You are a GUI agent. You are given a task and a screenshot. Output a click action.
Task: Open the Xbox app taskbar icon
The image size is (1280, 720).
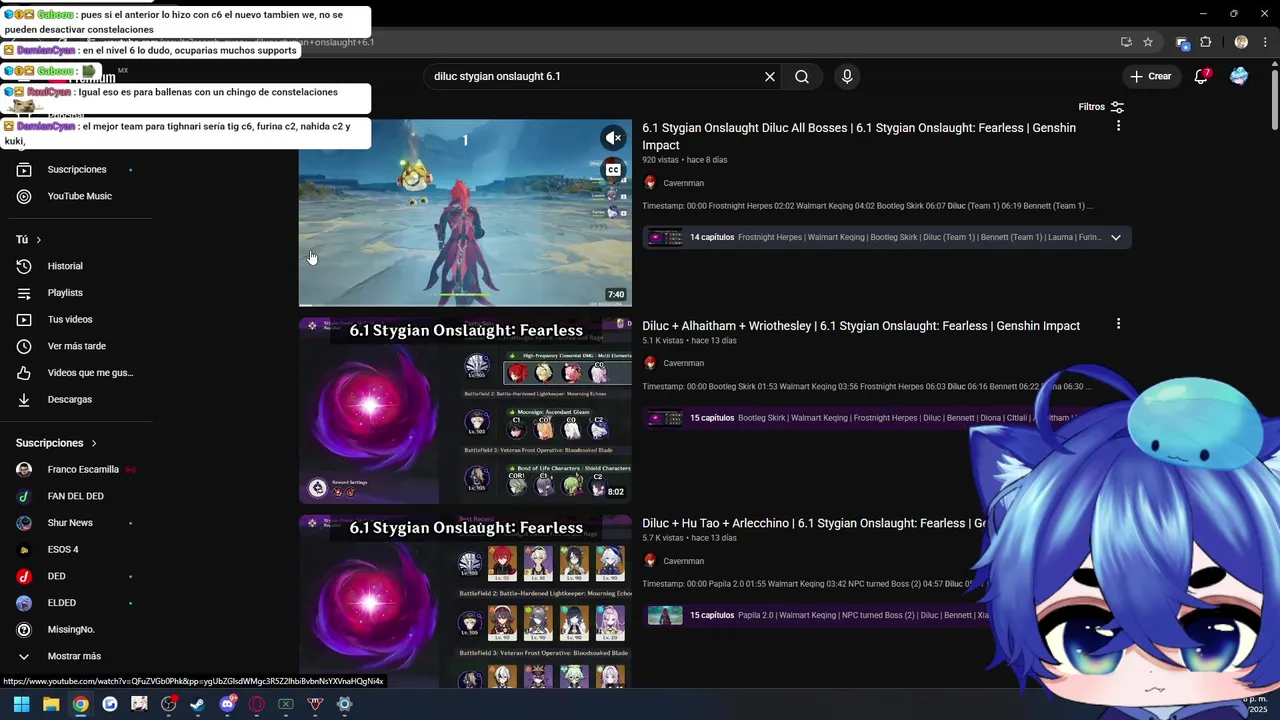pyautogui.click(x=286, y=704)
